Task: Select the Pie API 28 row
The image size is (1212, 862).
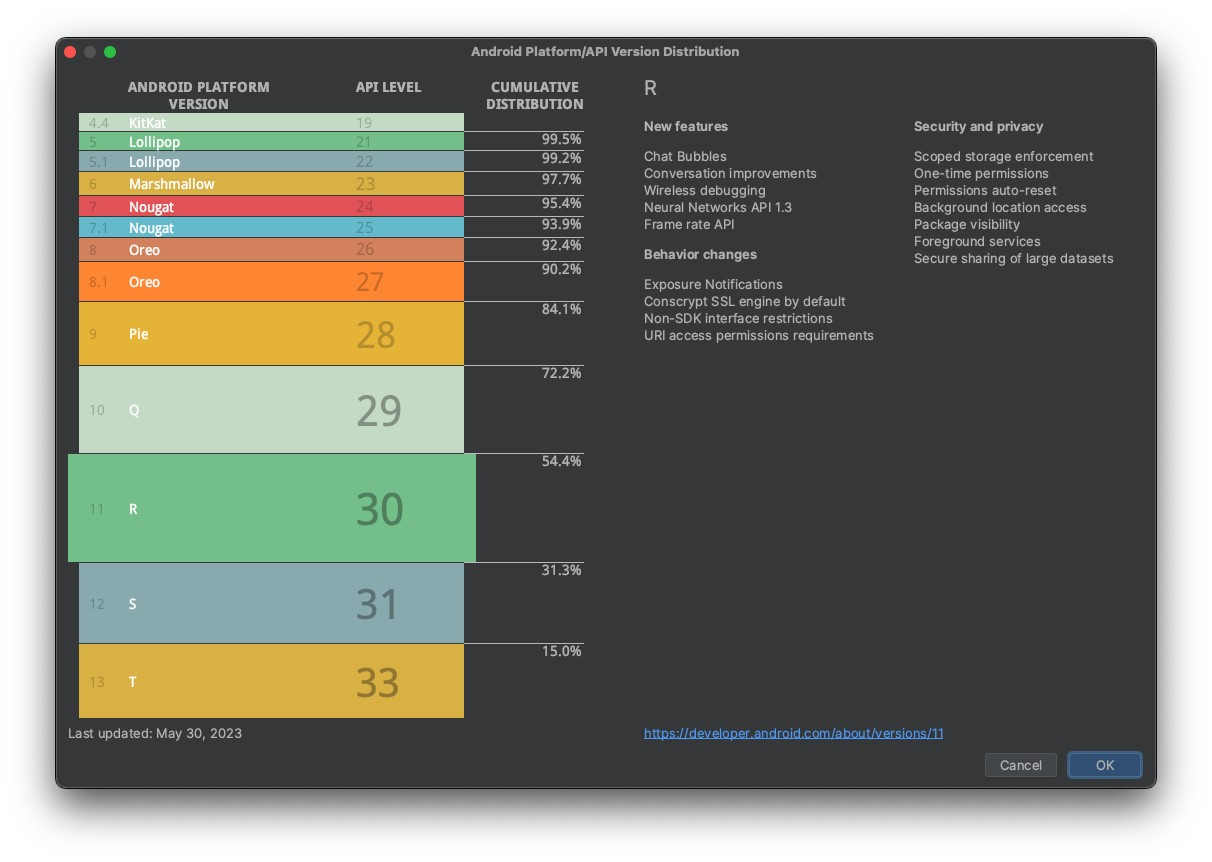Action: pyautogui.click(x=271, y=334)
